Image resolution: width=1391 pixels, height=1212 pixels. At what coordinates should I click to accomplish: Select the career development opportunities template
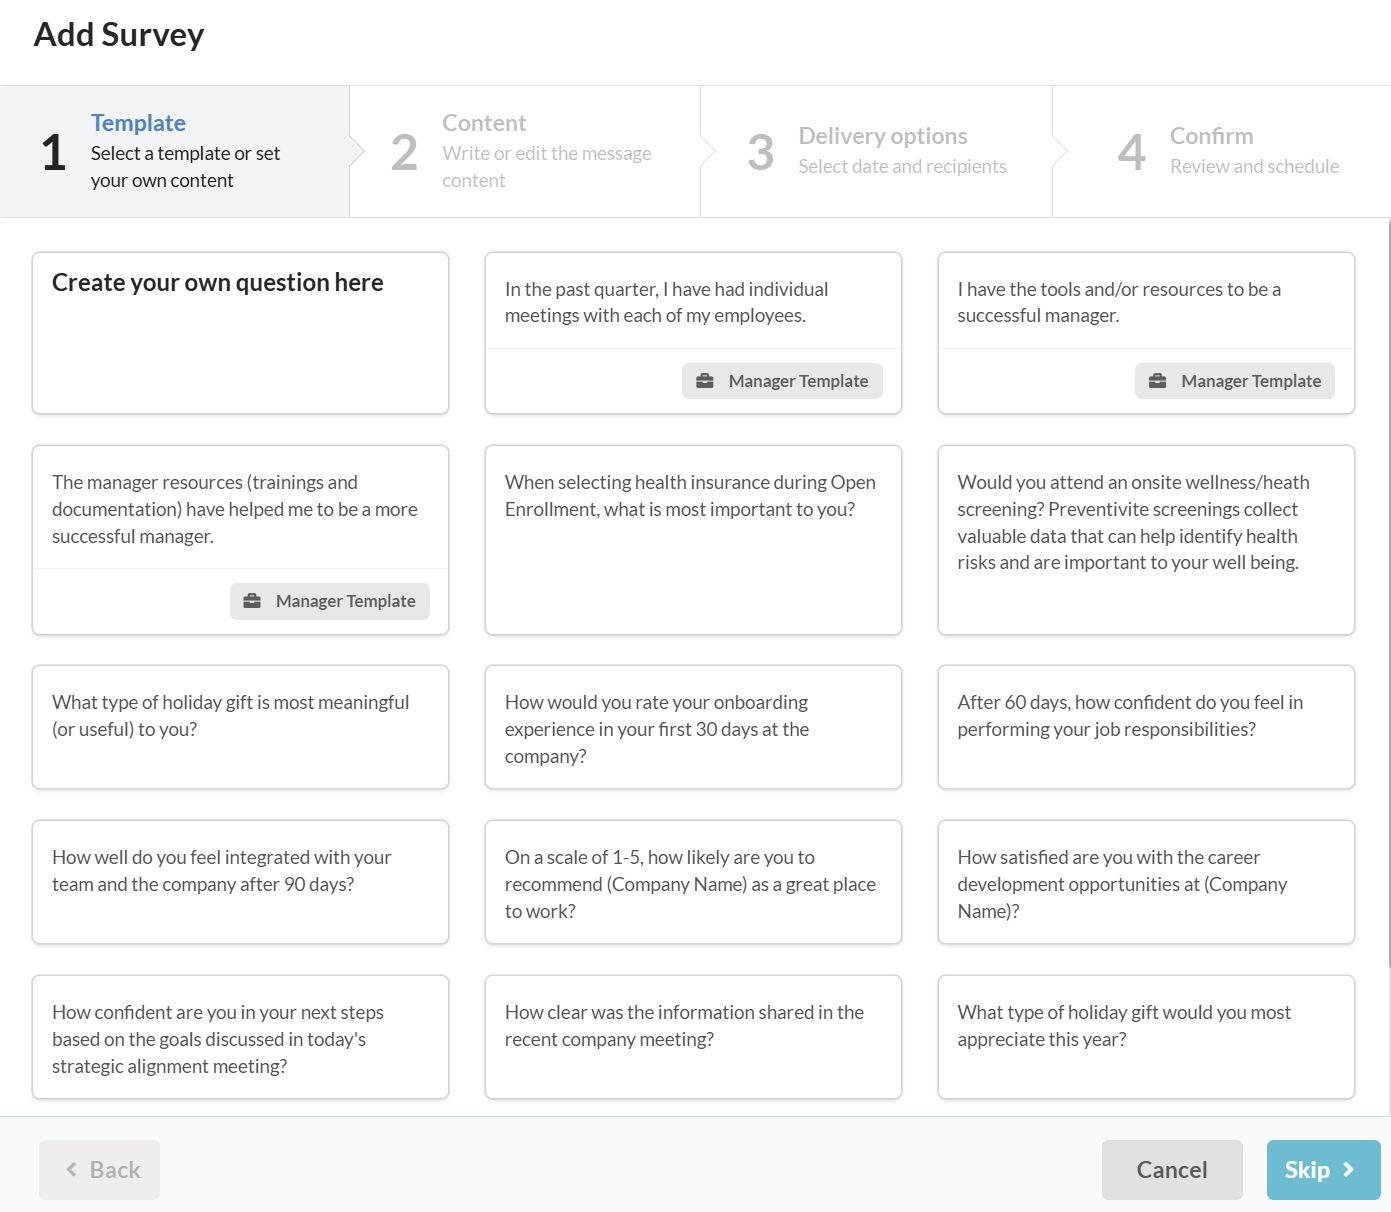pos(1146,882)
